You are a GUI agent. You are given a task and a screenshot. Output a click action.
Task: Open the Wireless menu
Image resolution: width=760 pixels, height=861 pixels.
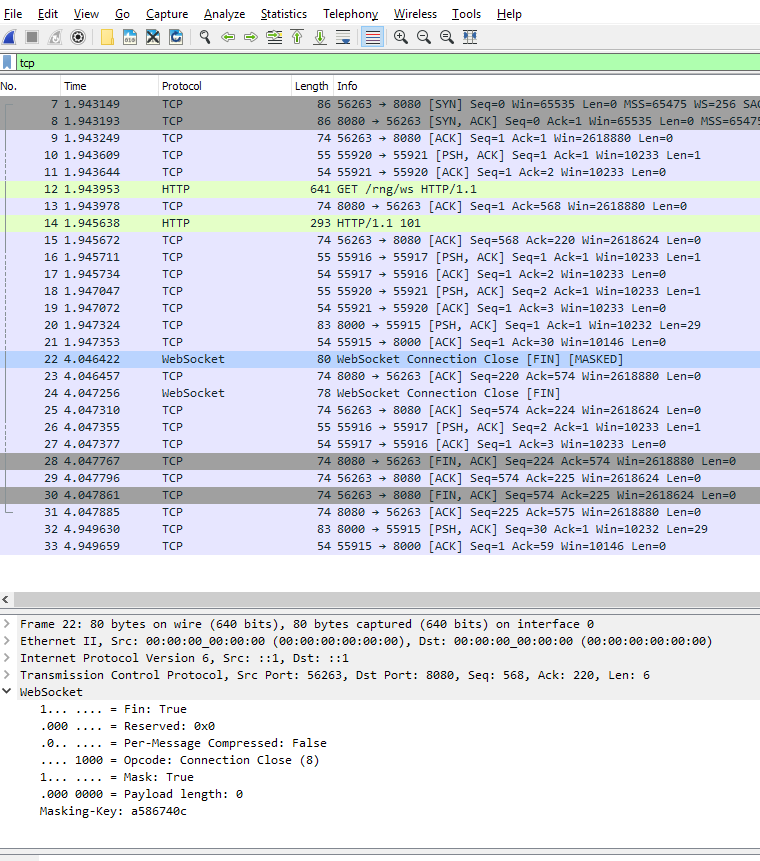tap(415, 14)
